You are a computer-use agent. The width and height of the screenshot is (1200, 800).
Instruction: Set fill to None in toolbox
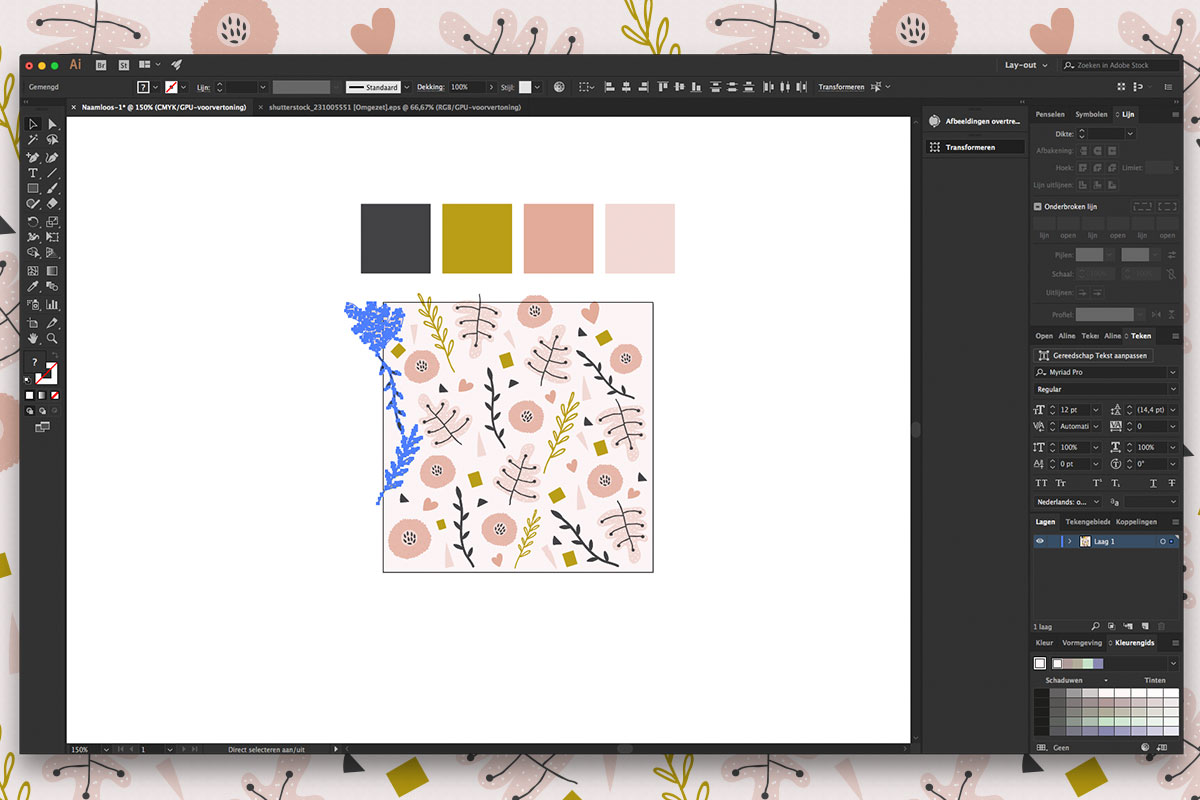(55, 395)
